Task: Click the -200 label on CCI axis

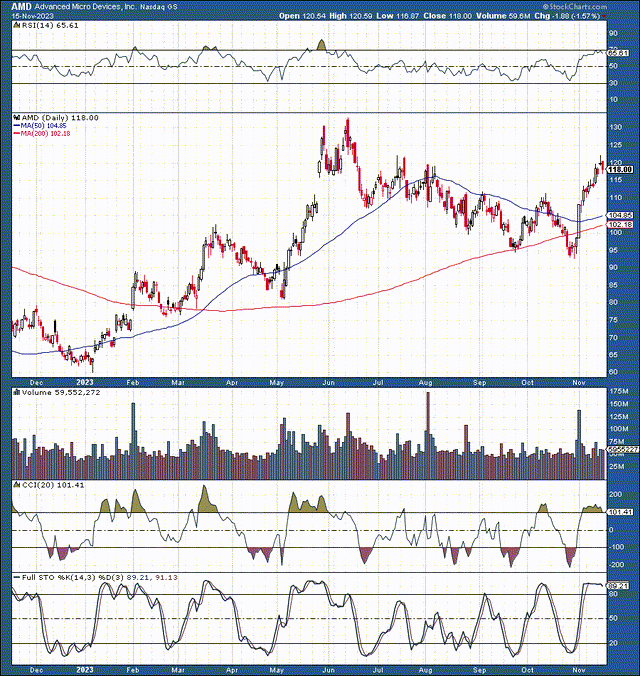Action: [x=617, y=565]
